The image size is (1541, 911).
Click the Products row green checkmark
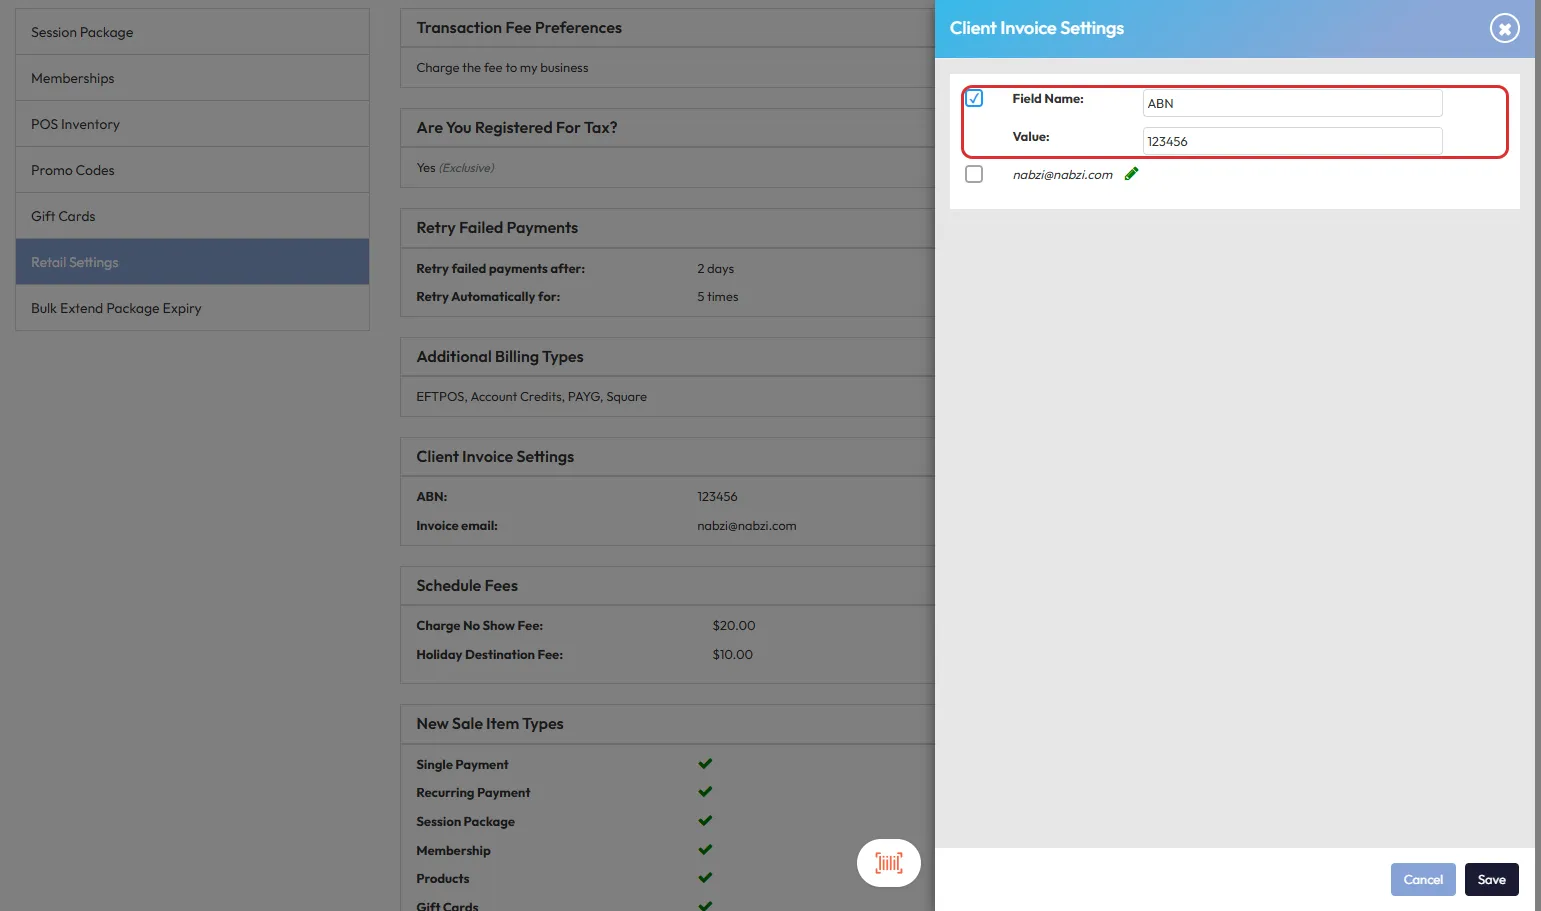[x=705, y=878]
